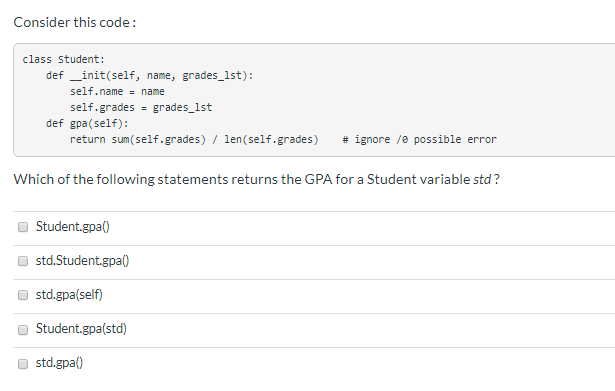
Task: Click the 'def gpa(self):' line
Action: tap(87, 124)
